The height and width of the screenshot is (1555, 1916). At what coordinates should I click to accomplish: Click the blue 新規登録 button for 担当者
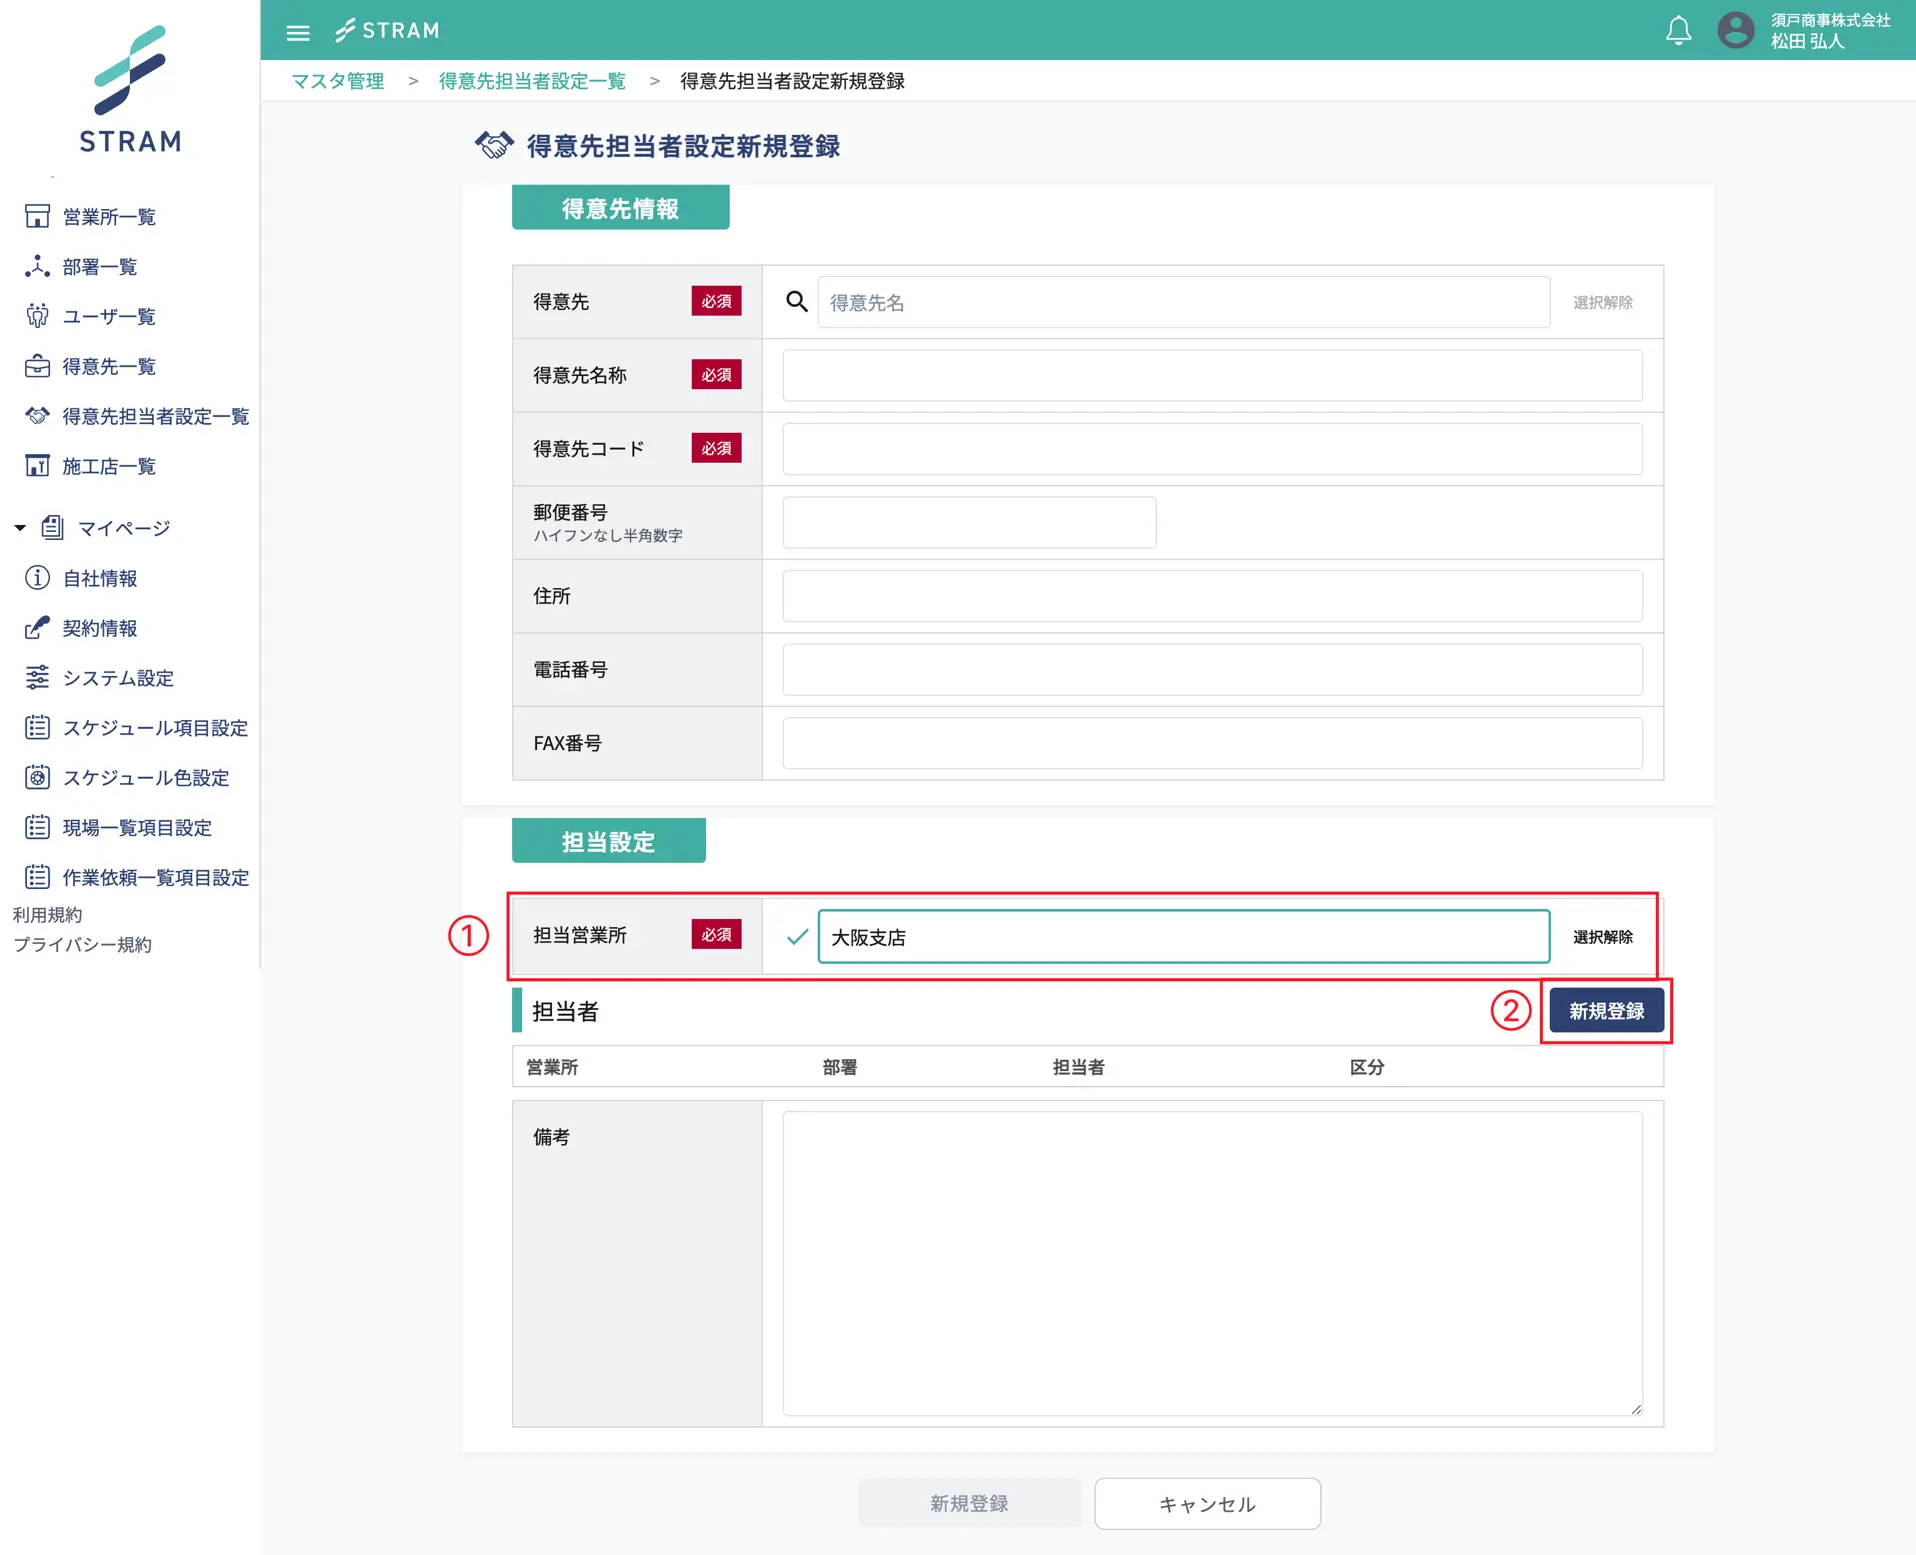pyautogui.click(x=1605, y=1011)
